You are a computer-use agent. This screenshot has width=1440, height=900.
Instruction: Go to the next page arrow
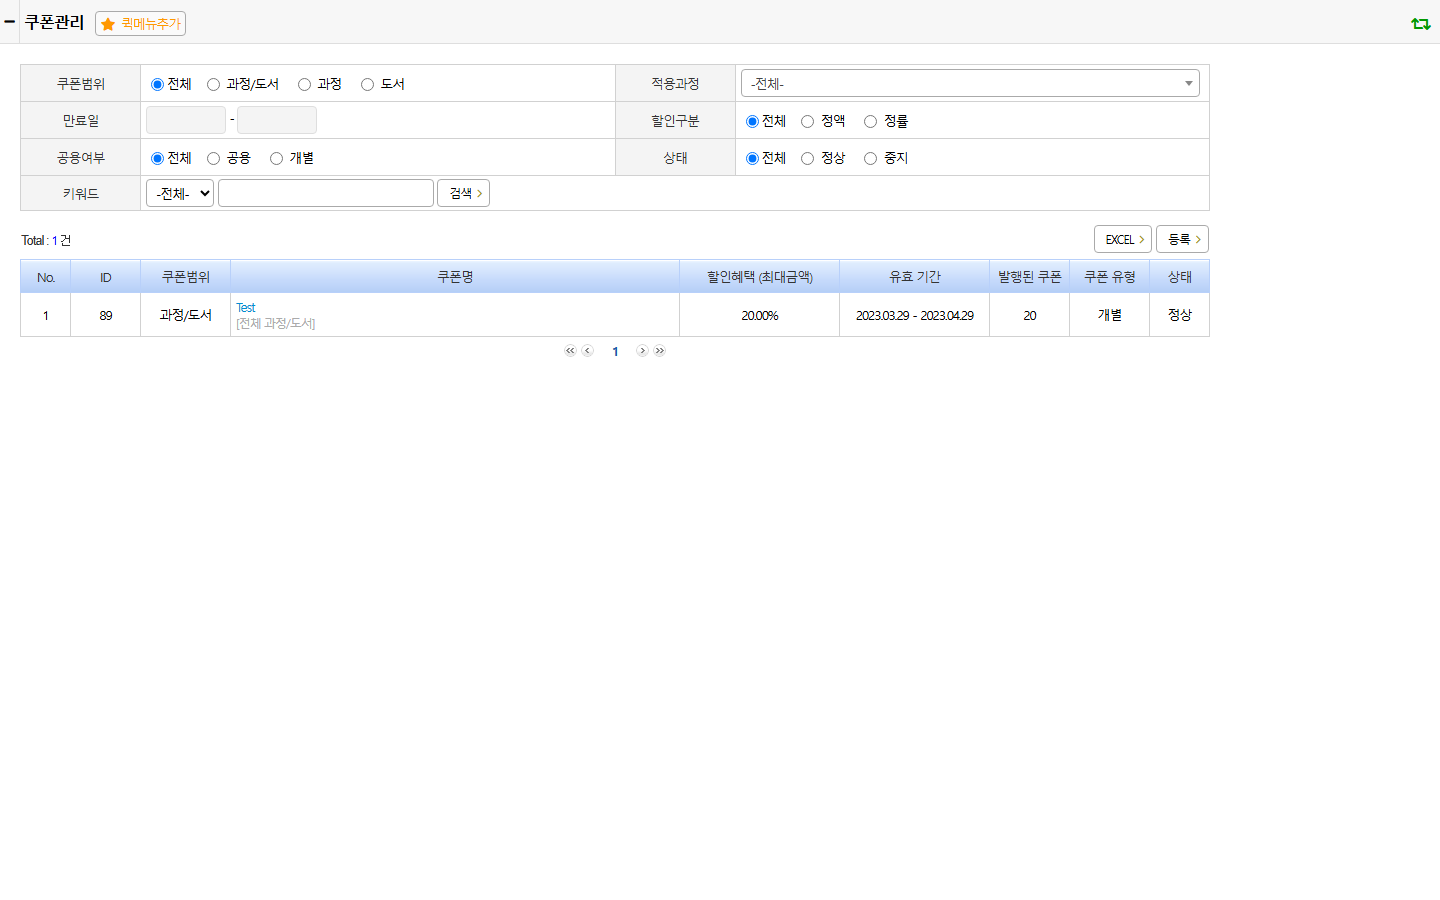(642, 351)
